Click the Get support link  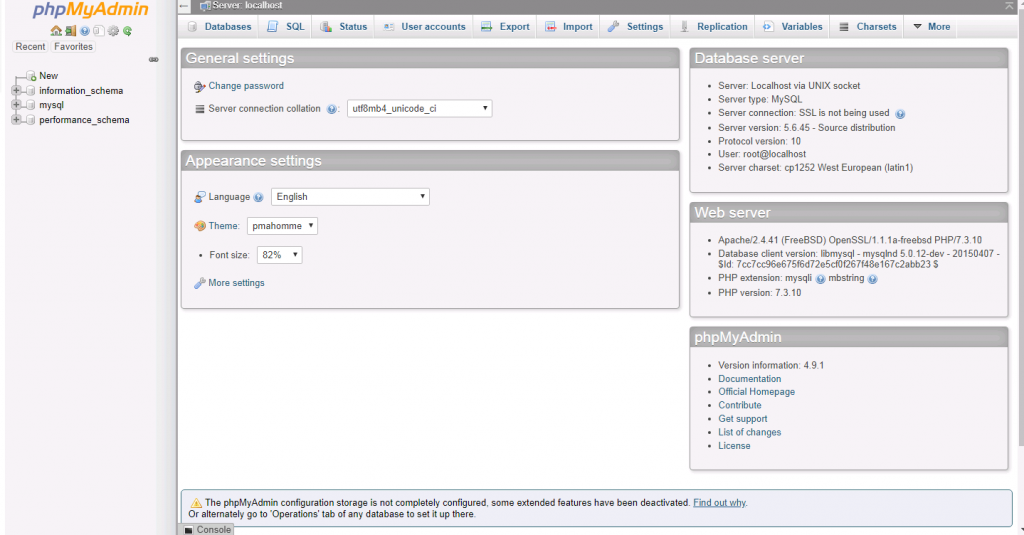tap(743, 419)
